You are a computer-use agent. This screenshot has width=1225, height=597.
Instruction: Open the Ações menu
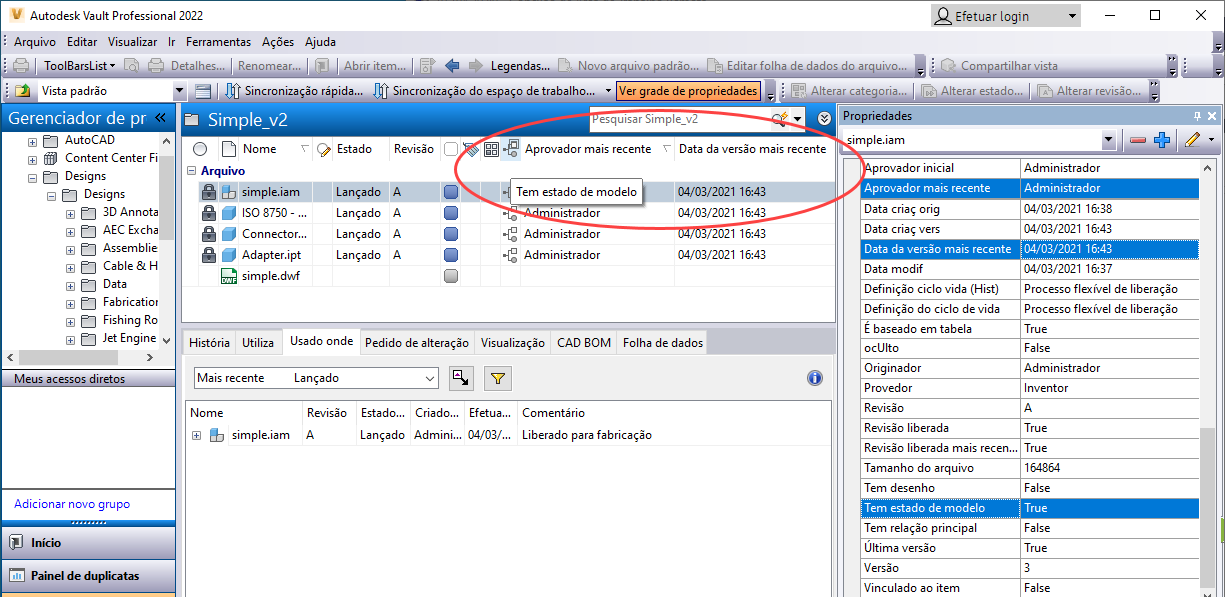click(278, 42)
